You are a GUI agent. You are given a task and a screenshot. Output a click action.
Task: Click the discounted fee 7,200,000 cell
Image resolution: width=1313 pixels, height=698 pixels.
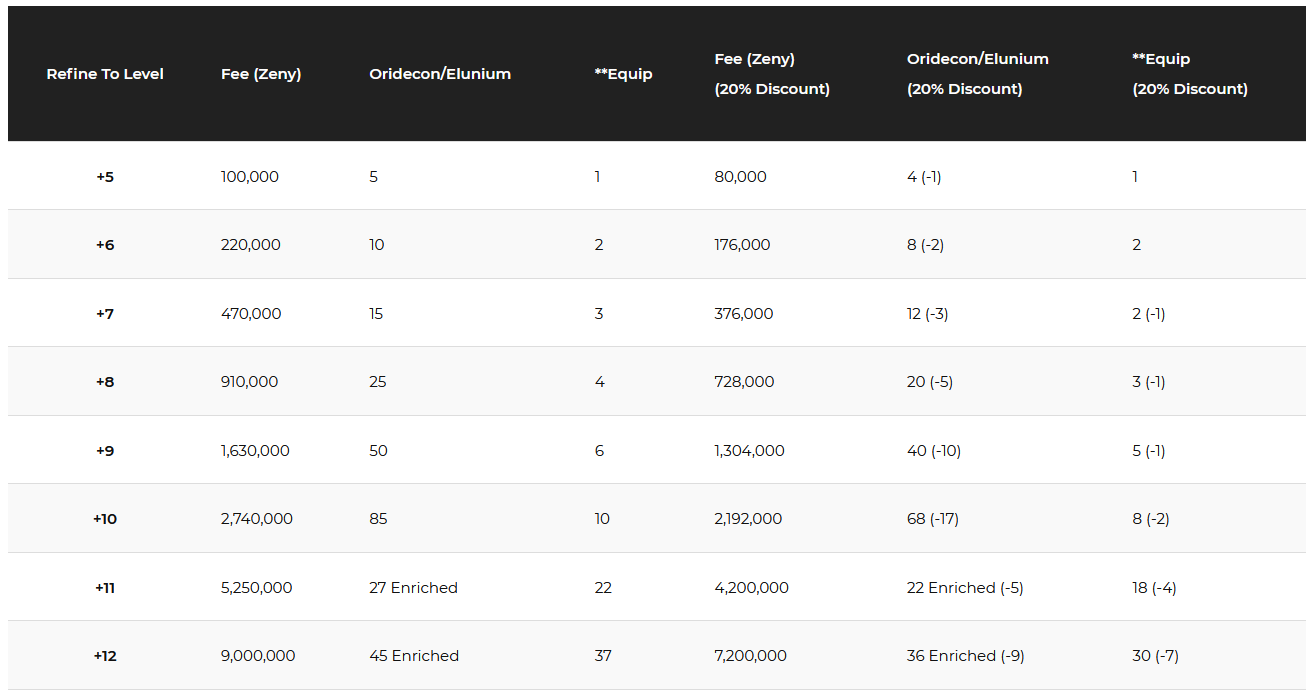click(x=750, y=656)
